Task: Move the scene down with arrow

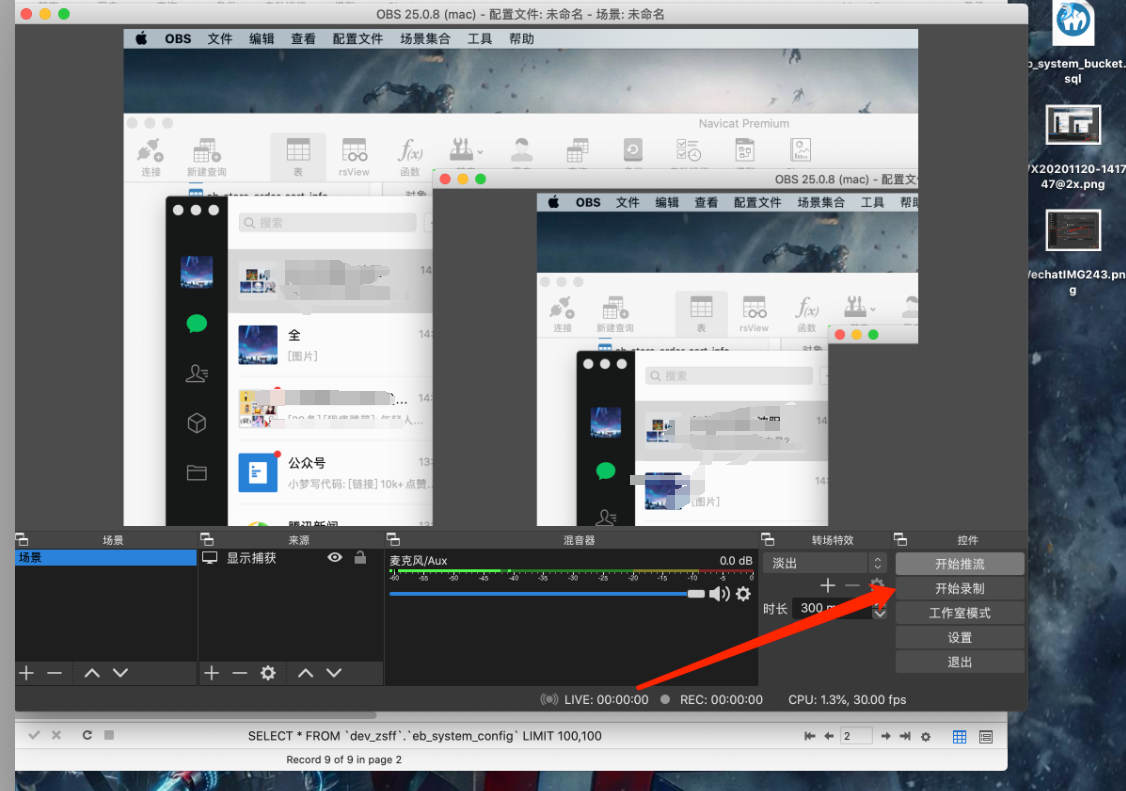Action: [x=120, y=673]
